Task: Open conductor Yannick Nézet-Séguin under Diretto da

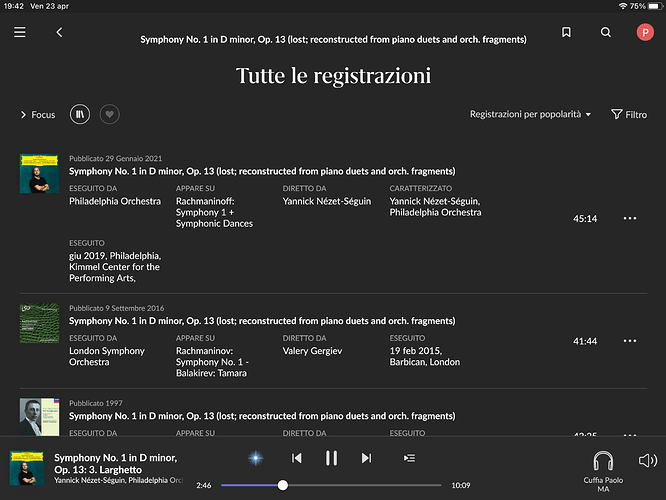Action: point(327,201)
